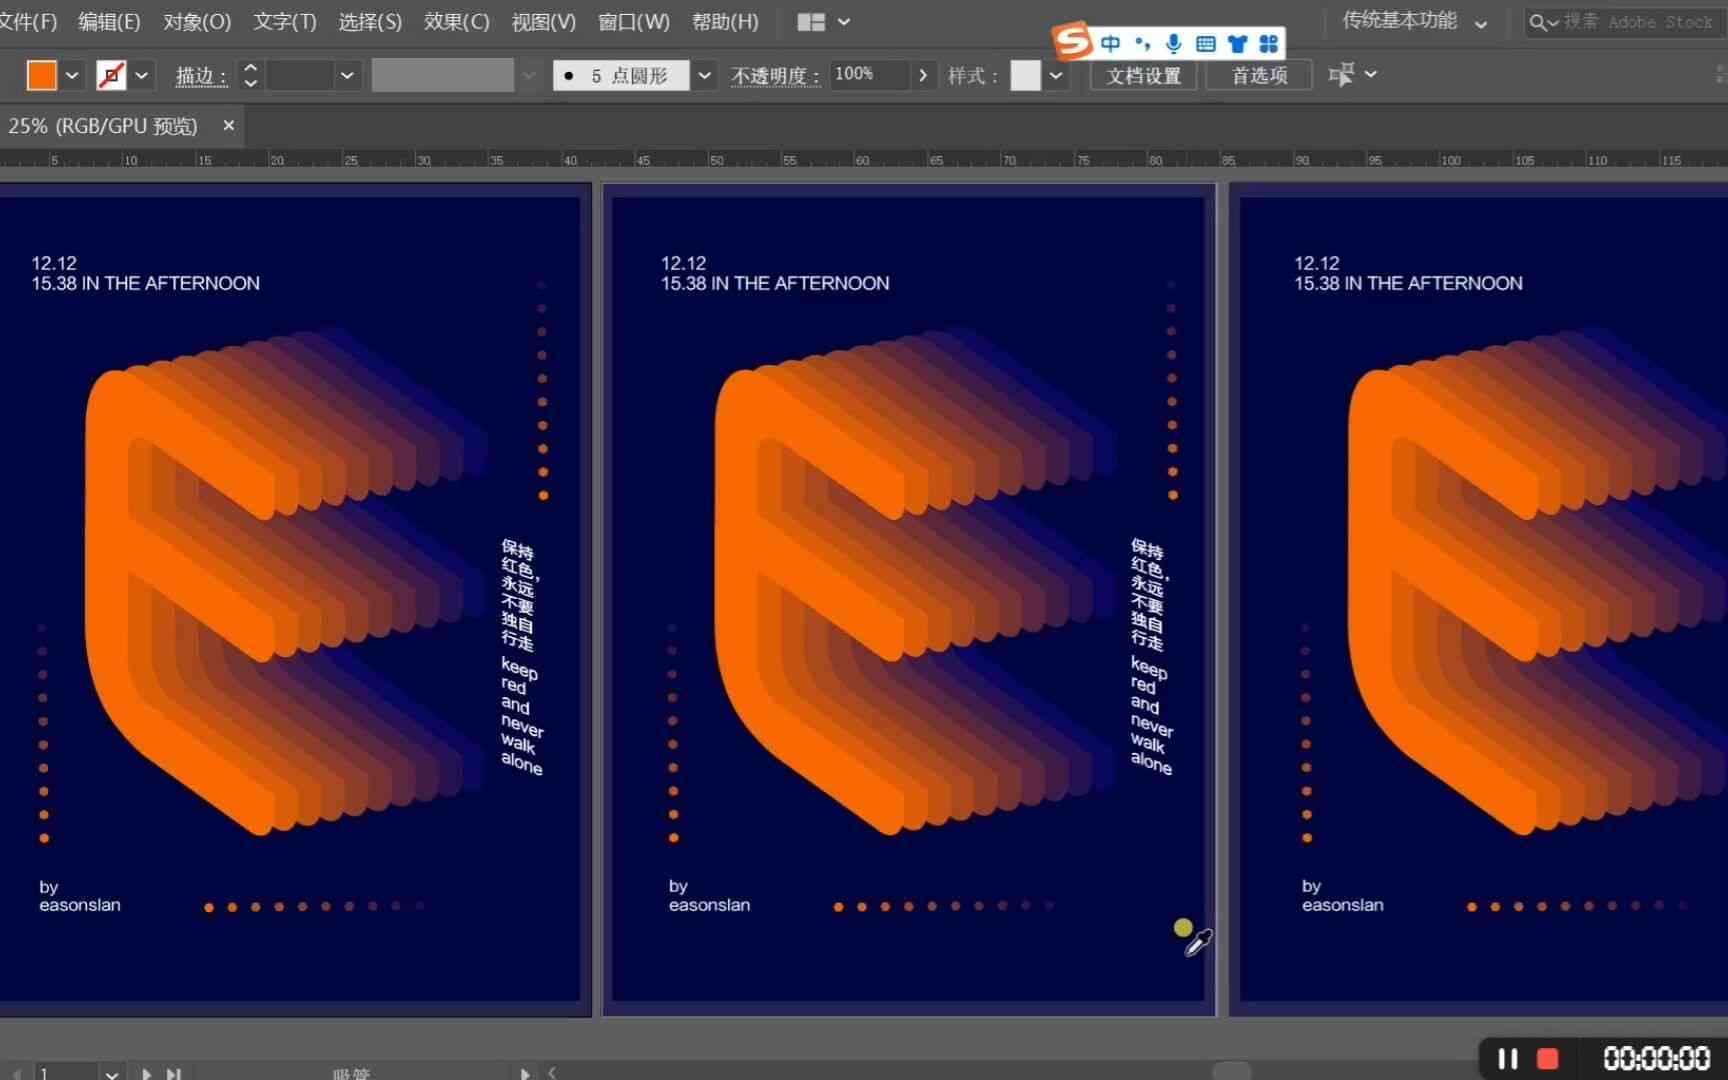Image resolution: width=1728 pixels, height=1080 pixels.
Task: Click "12.12" date text on left artboard
Action: point(54,263)
